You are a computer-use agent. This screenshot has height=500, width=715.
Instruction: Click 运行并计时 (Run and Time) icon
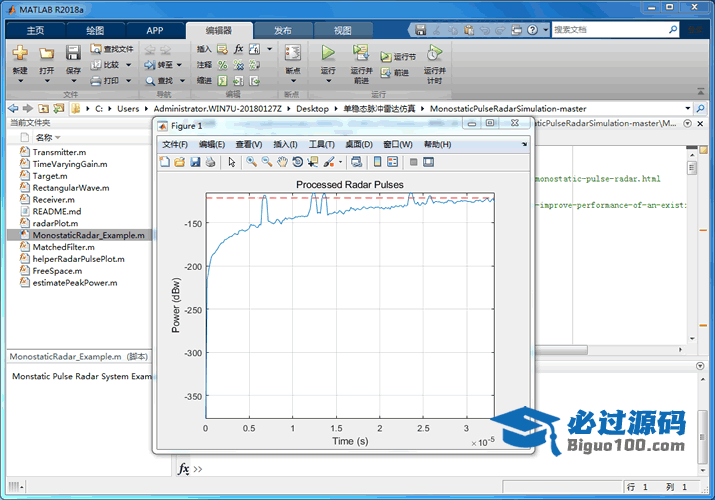coord(434,53)
